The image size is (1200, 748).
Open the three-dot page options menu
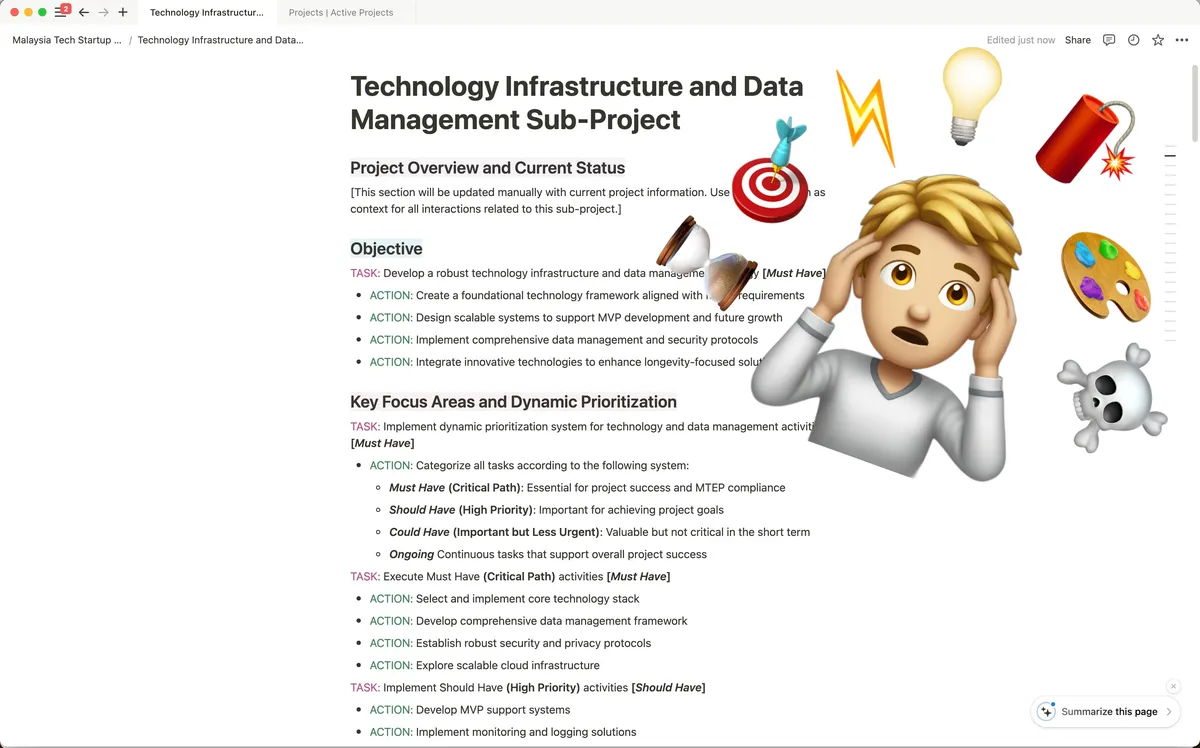tap(1181, 40)
